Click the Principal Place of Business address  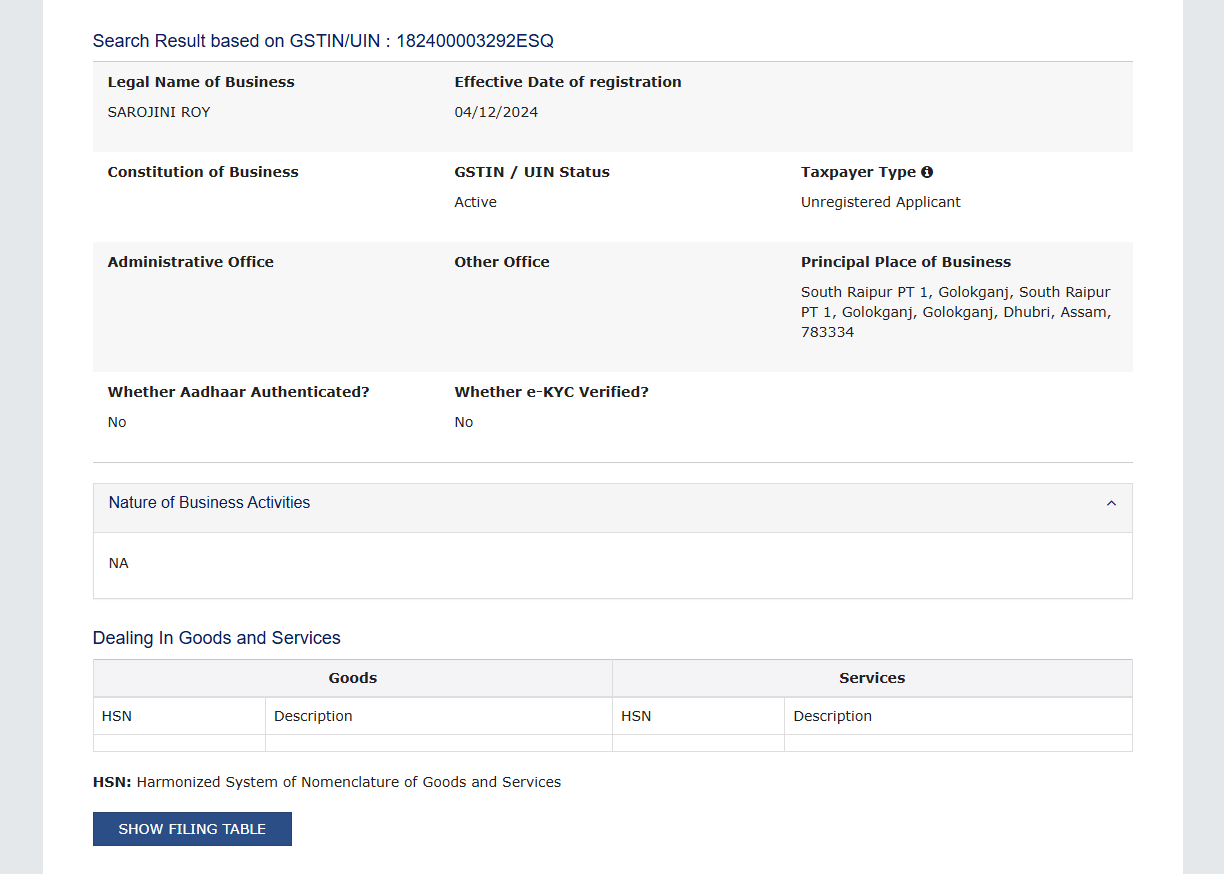[955, 312]
